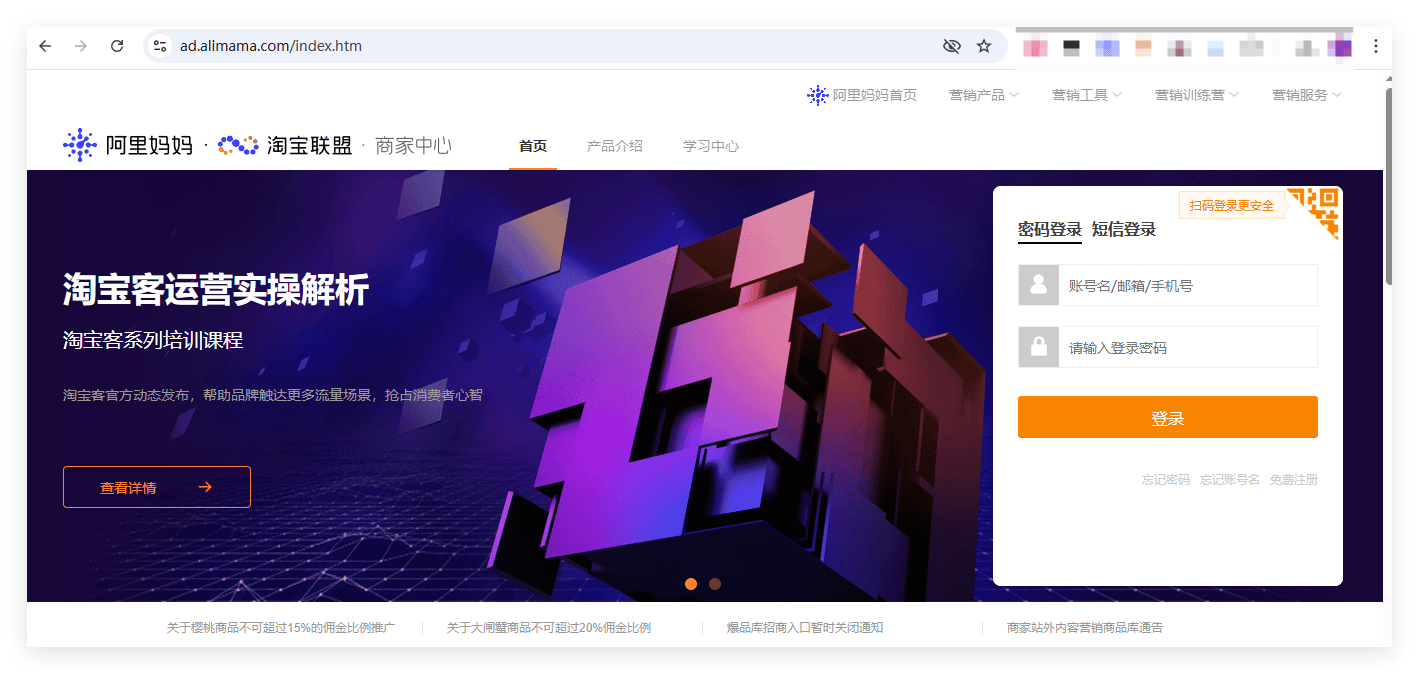Click the 查看详情 banner button

point(157,487)
